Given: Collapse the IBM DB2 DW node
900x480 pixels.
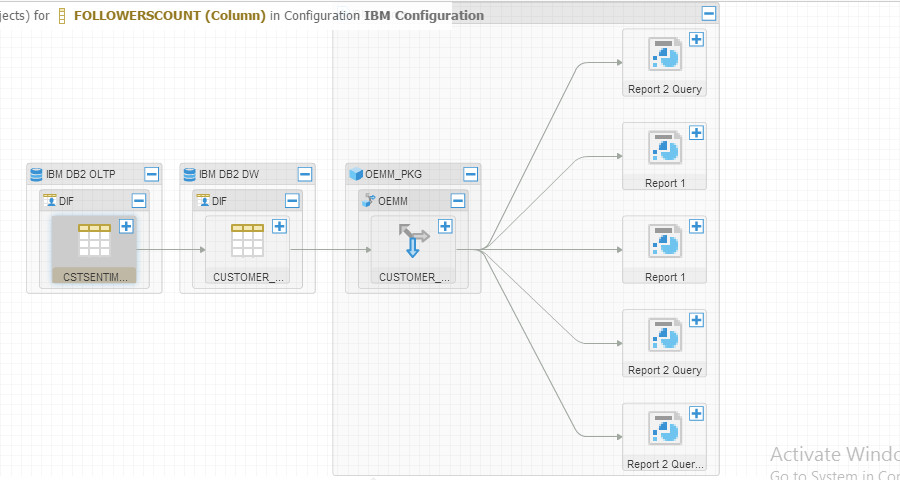Looking at the screenshot, I should [x=305, y=174].
